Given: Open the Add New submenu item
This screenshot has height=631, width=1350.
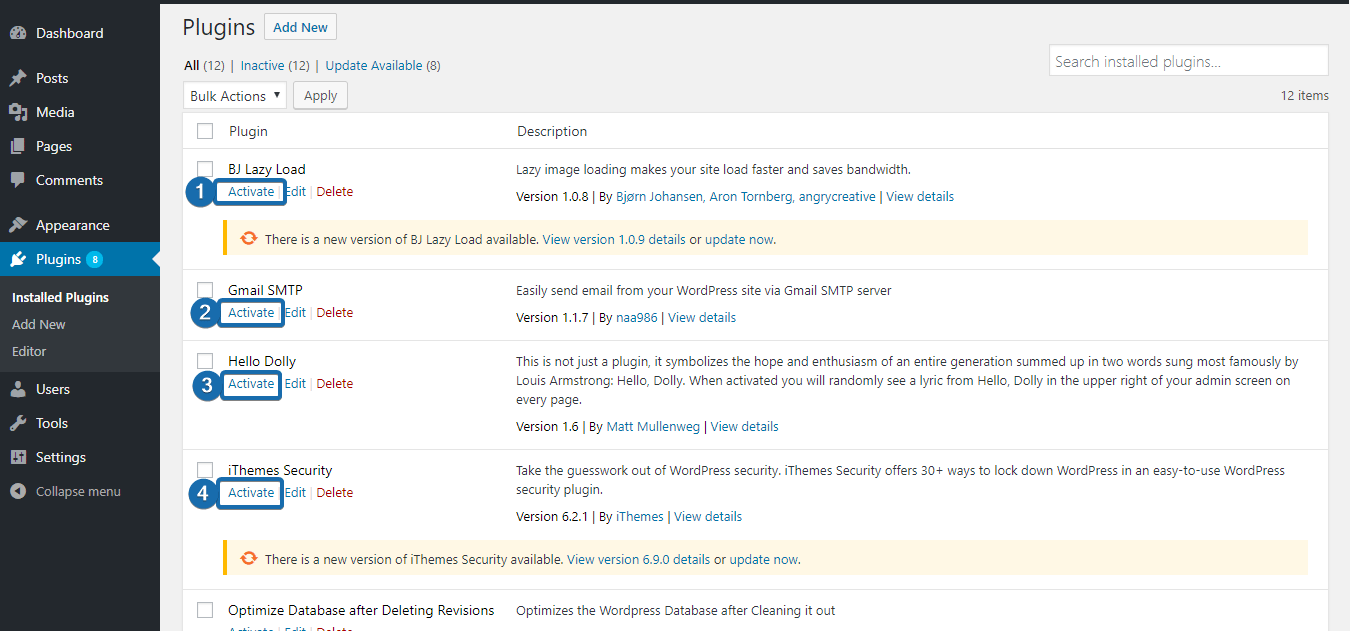Looking at the screenshot, I should click(39, 324).
